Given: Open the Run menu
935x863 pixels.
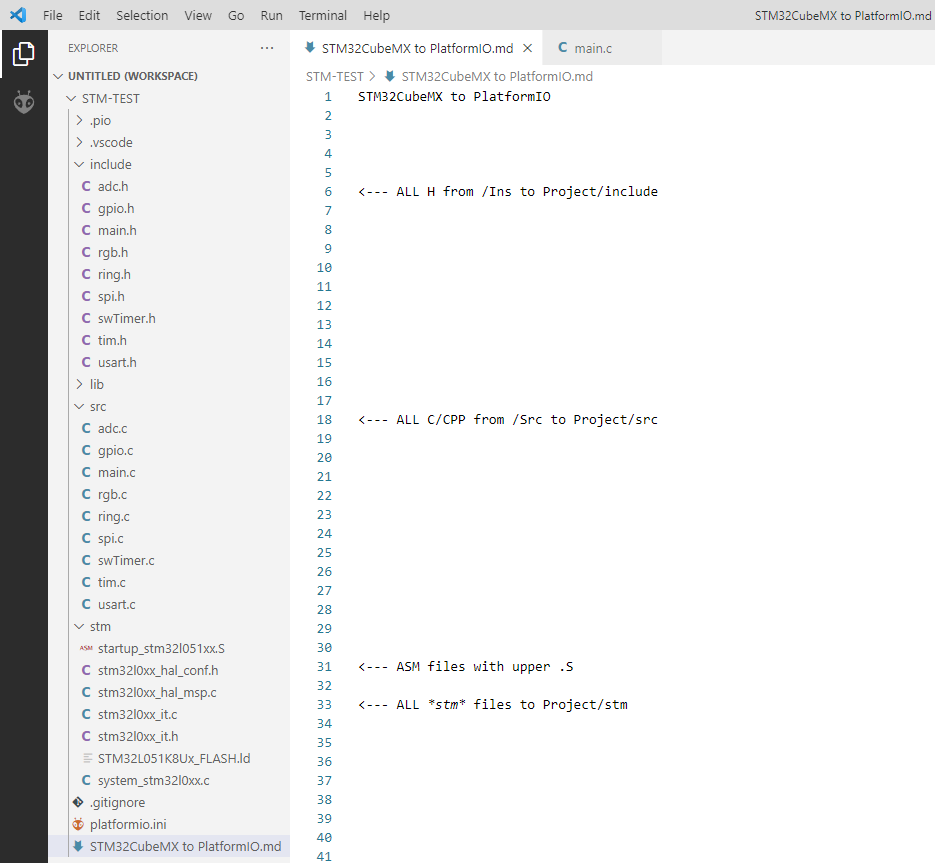Looking at the screenshot, I should click(x=271, y=16).
